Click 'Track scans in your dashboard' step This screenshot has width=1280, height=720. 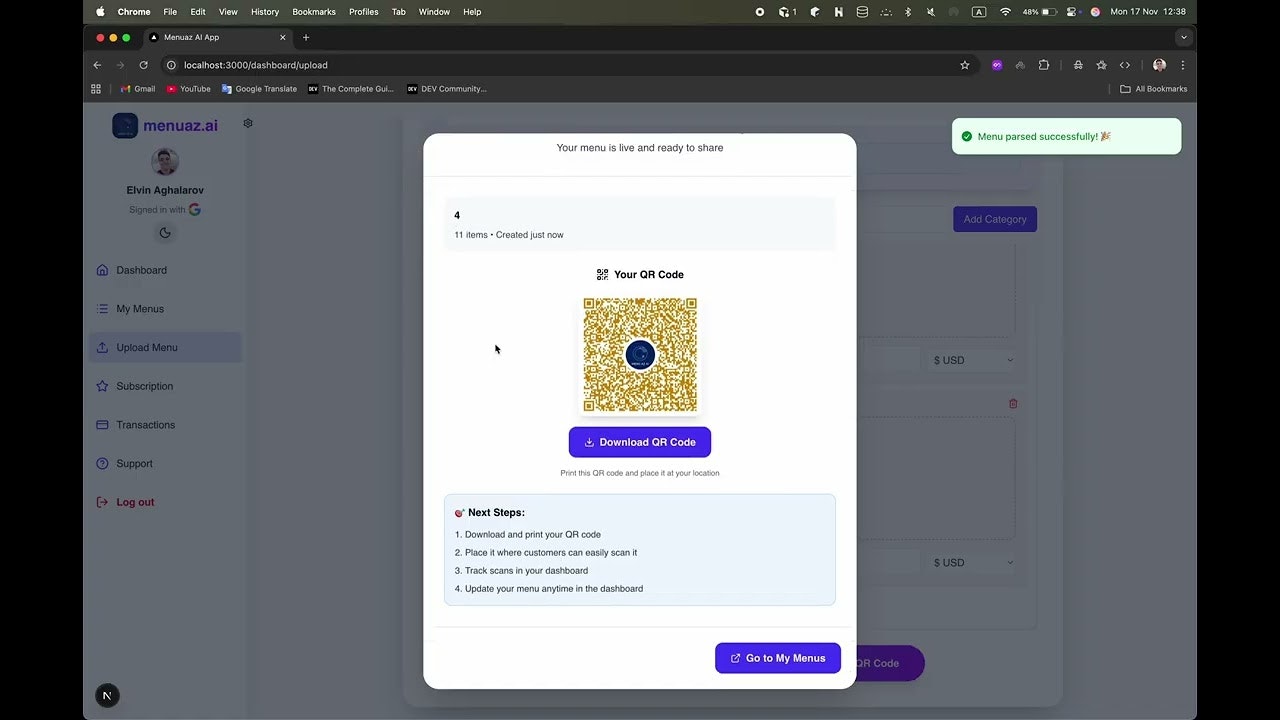coord(521,571)
